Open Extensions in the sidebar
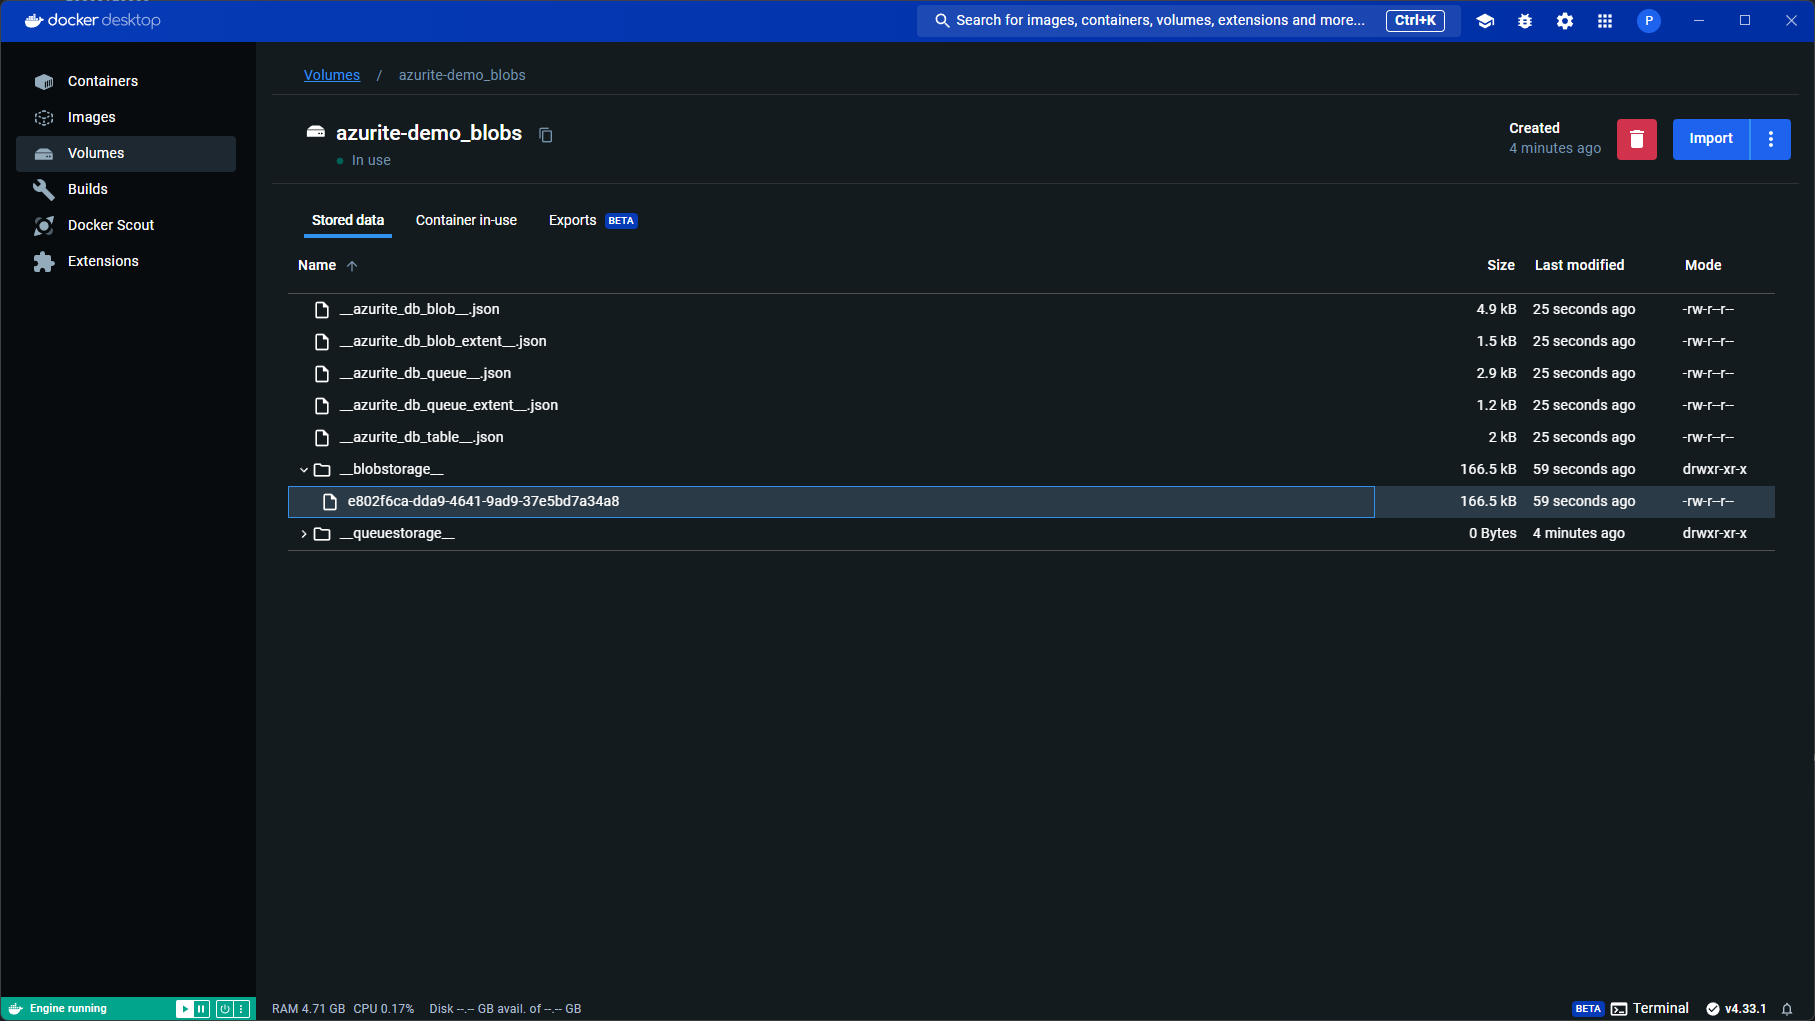1815x1021 pixels. pyautogui.click(x=125, y=261)
